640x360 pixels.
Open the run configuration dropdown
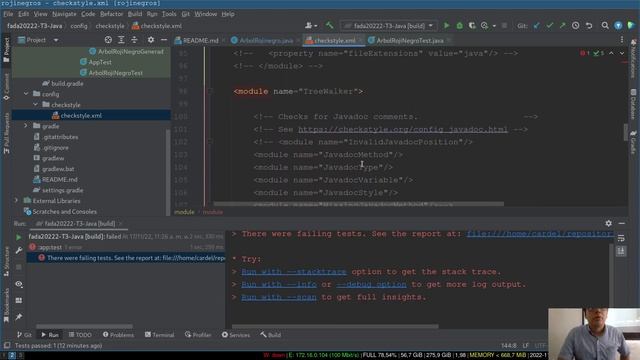(x=389, y=26)
